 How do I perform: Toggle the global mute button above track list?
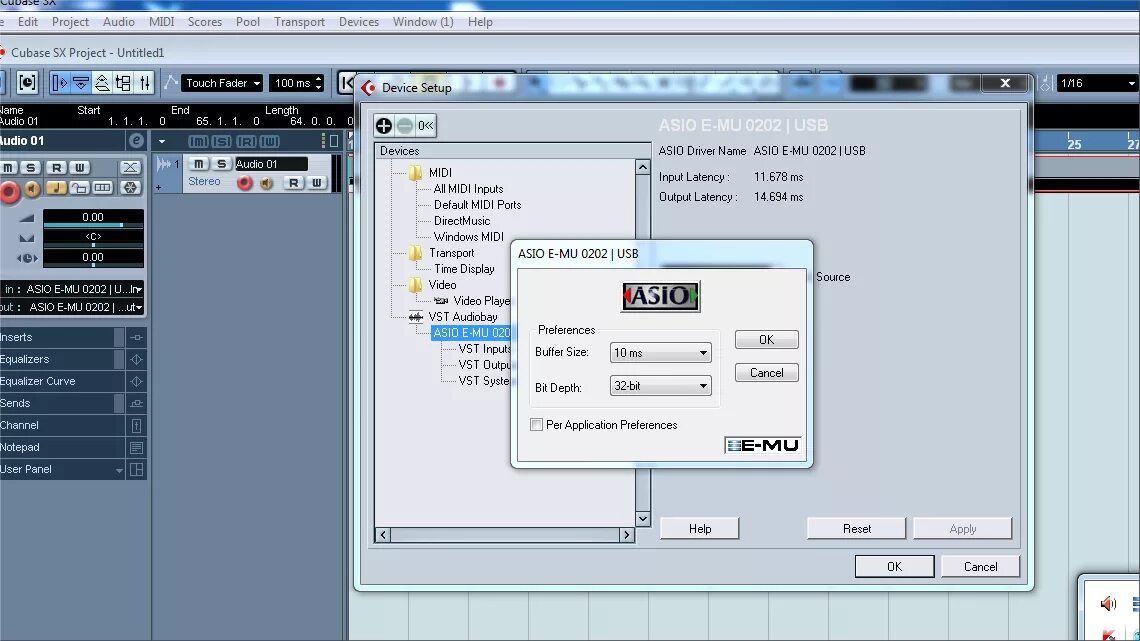pos(198,141)
